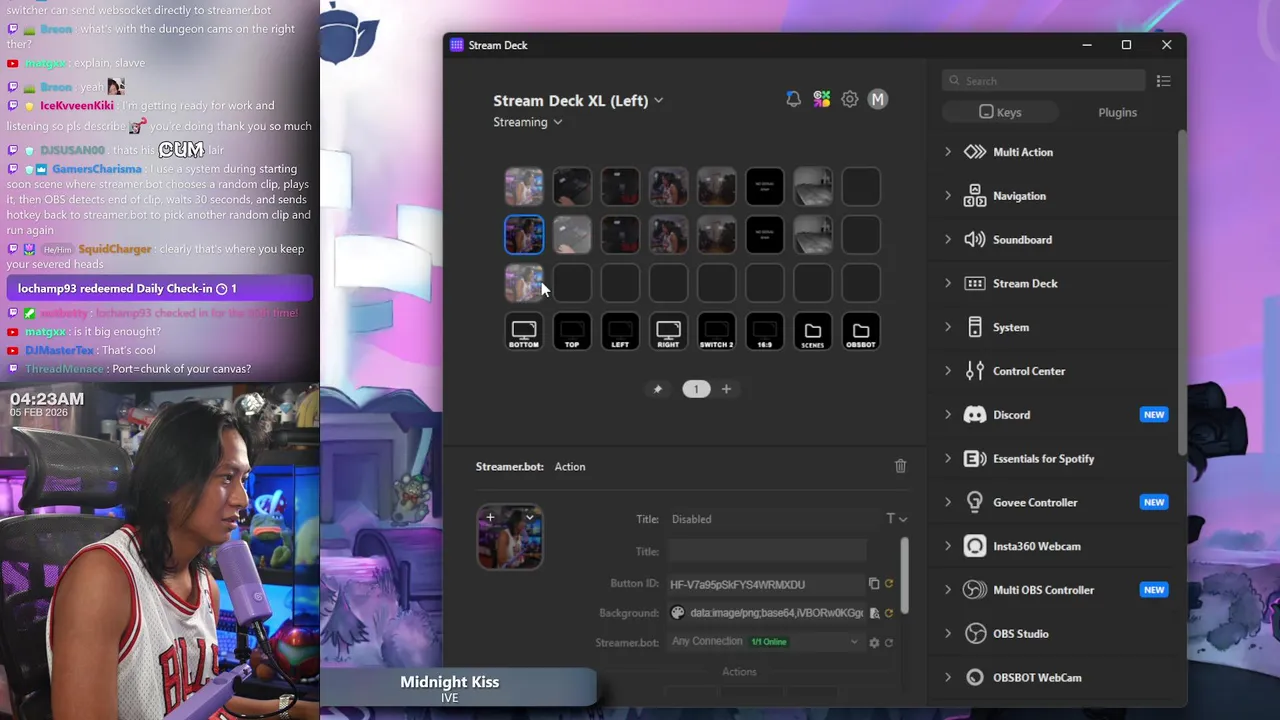Open the Background color palette icon
The image size is (1280, 720).
pyautogui.click(x=677, y=613)
